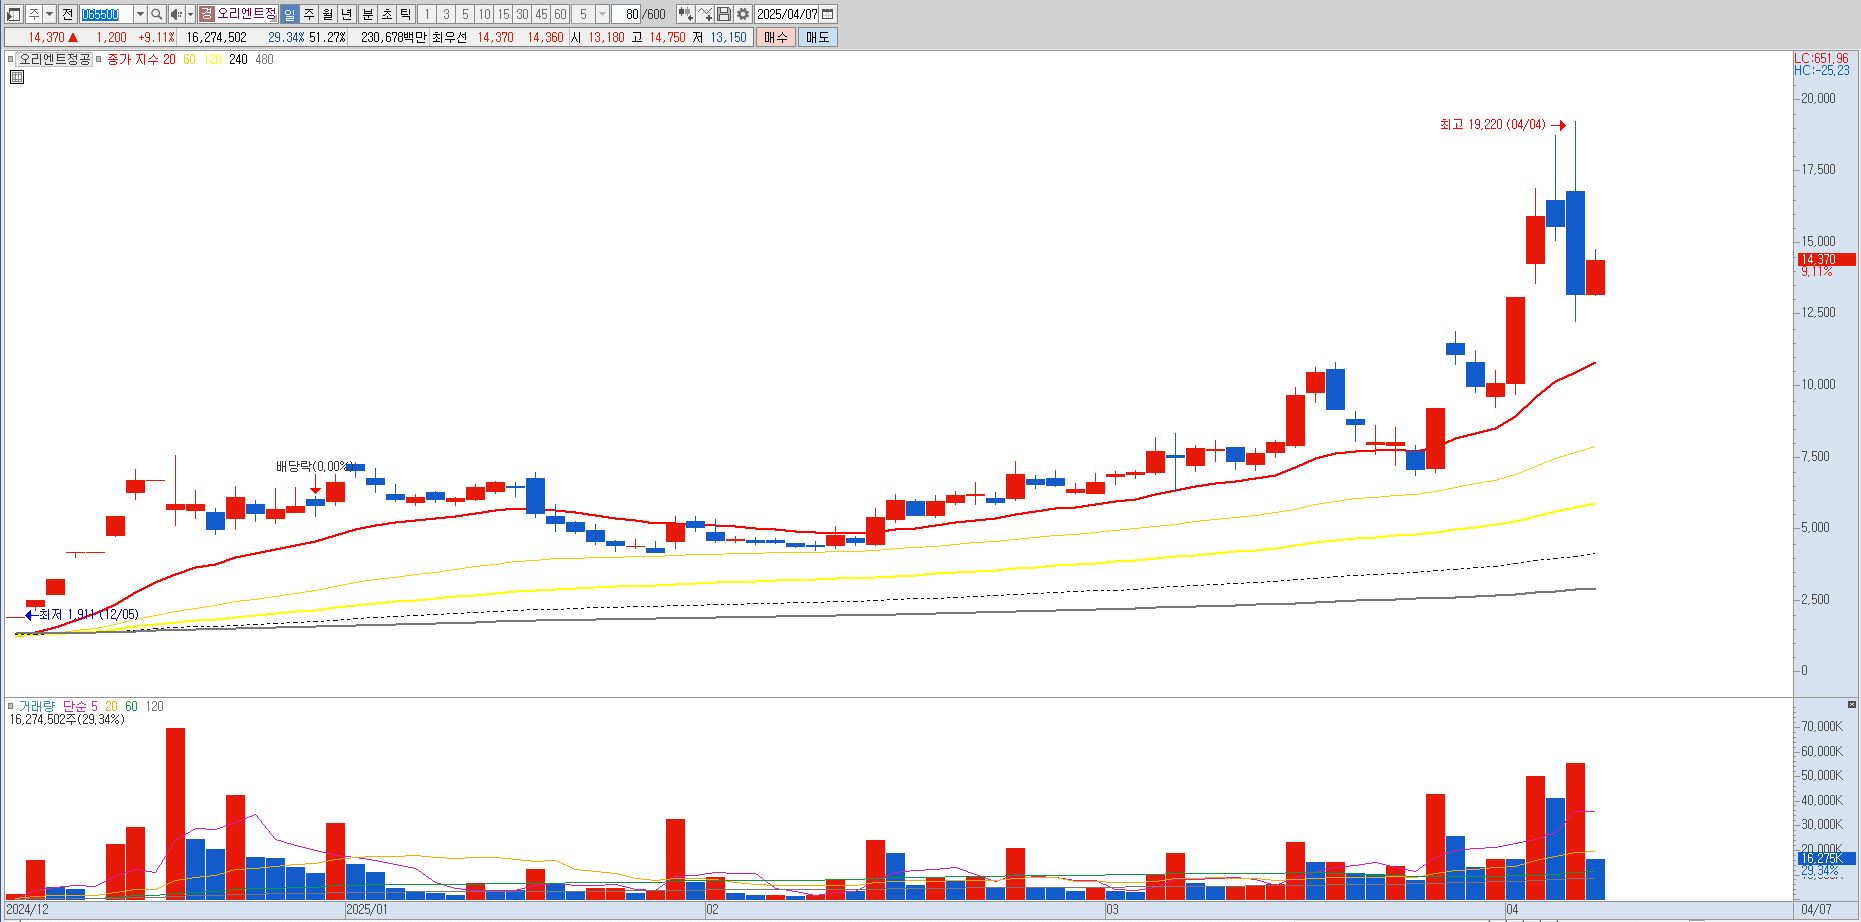Expand the stock code history dropdown
Image resolution: width=1861 pixels, height=922 pixels.
[x=140, y=14]
